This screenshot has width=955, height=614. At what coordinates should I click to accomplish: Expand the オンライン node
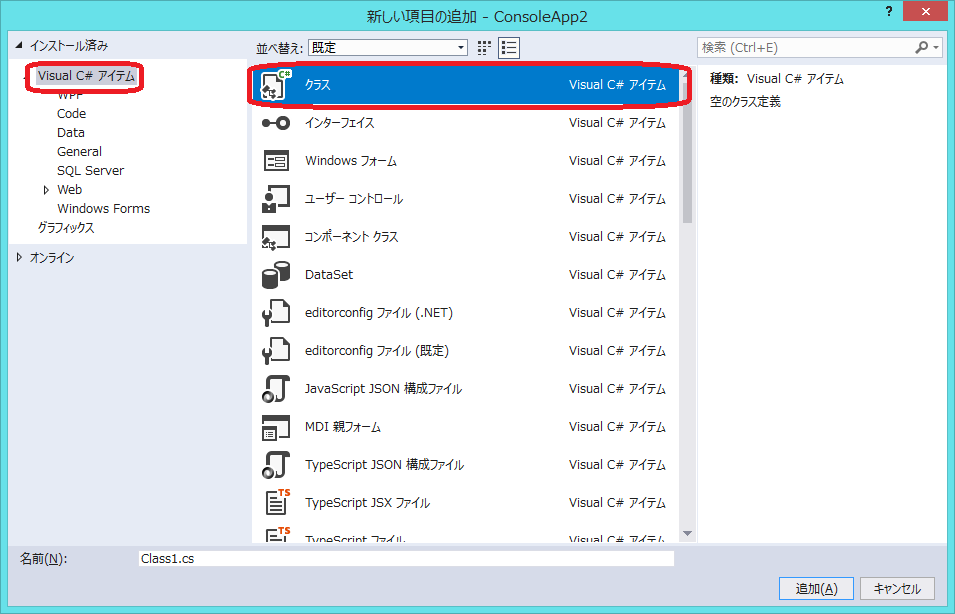[19, 258]
